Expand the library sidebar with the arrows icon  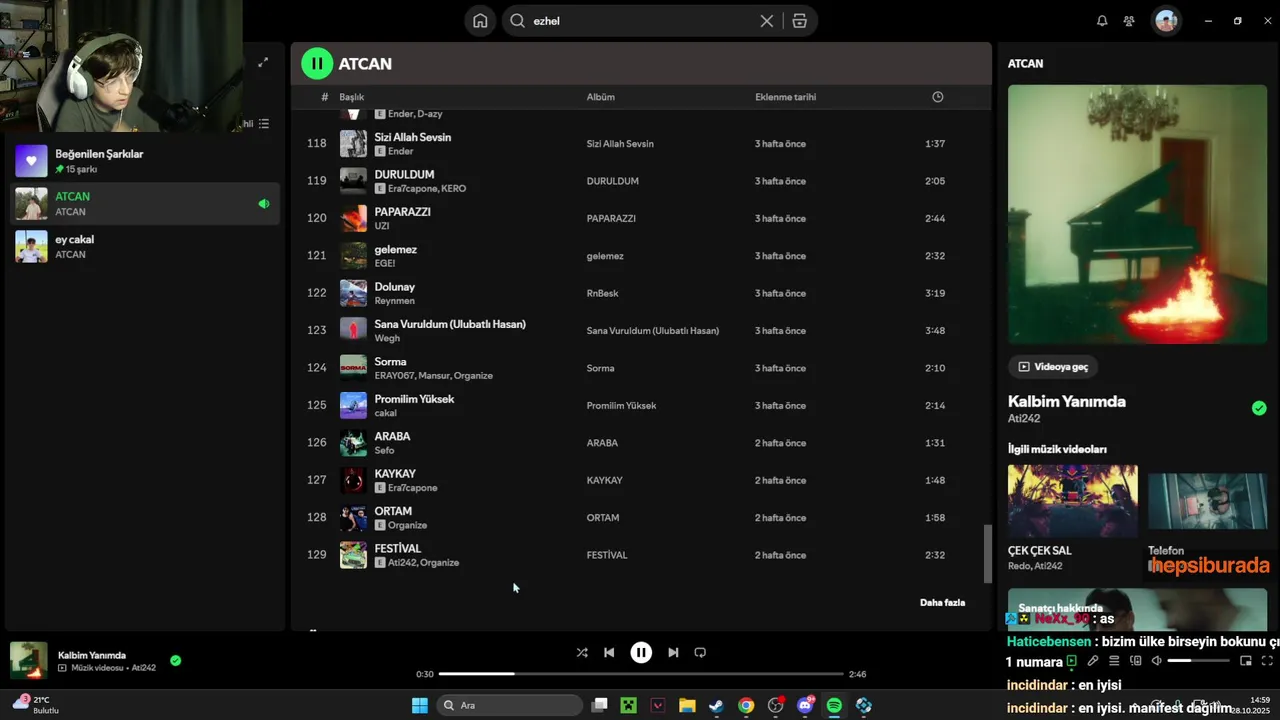click(263, 62)
